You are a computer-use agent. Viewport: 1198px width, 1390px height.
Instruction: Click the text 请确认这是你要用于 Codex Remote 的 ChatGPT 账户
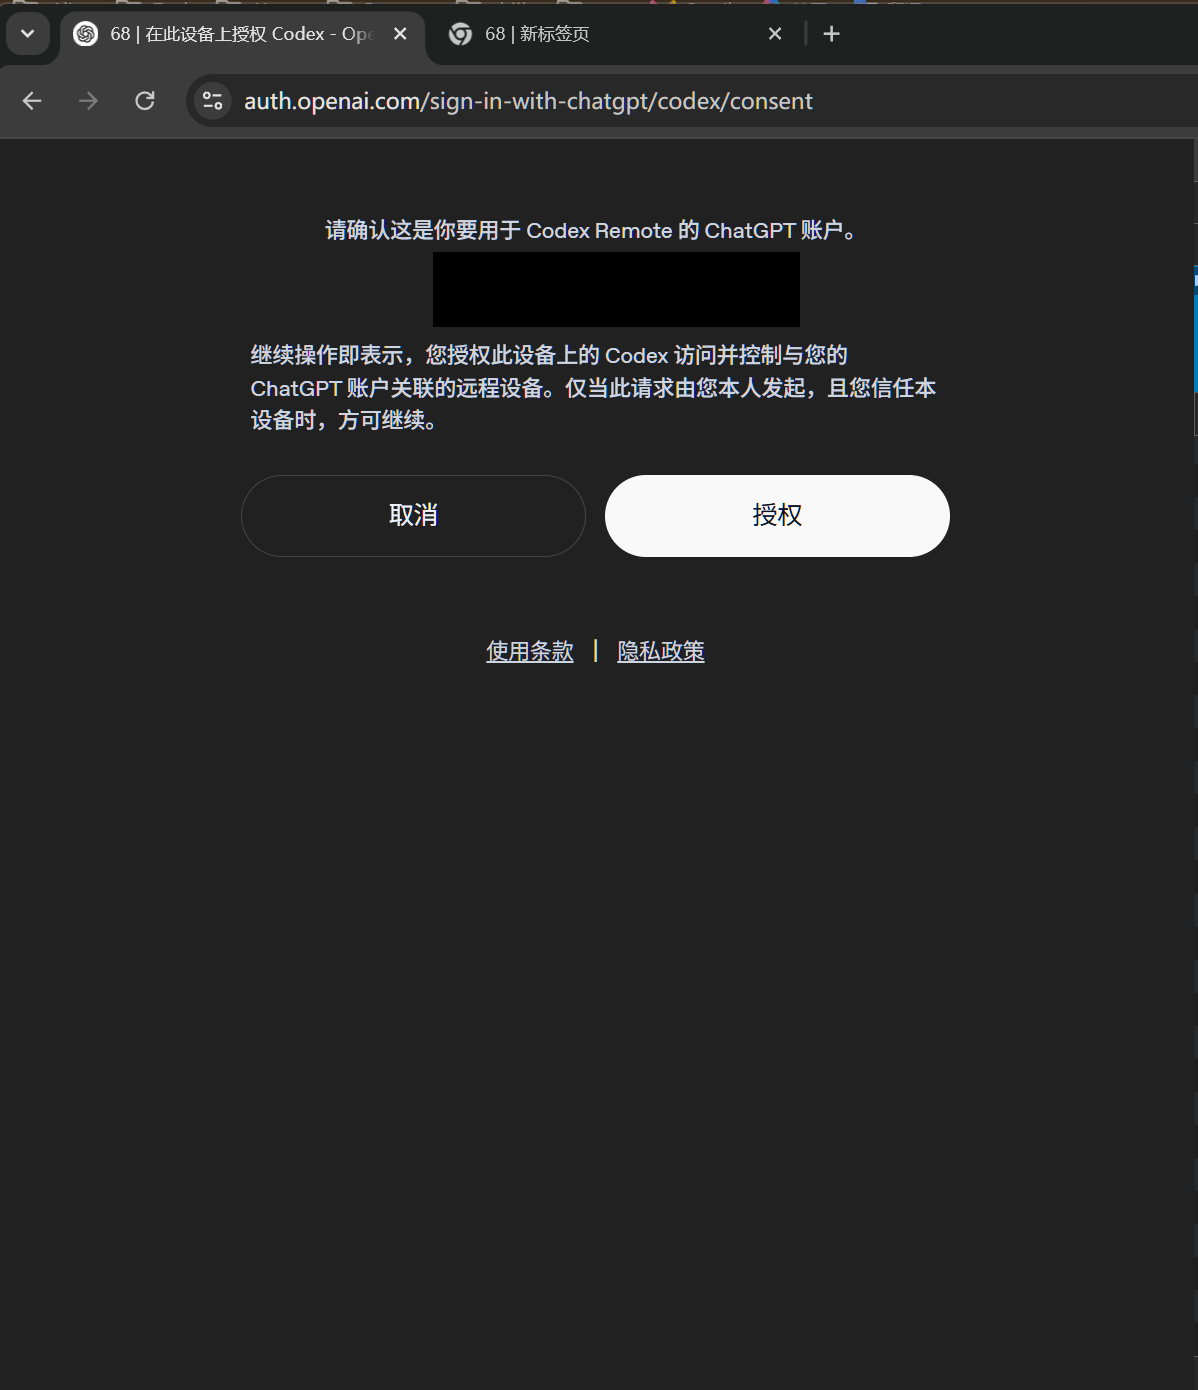click(x=591, y=231)
